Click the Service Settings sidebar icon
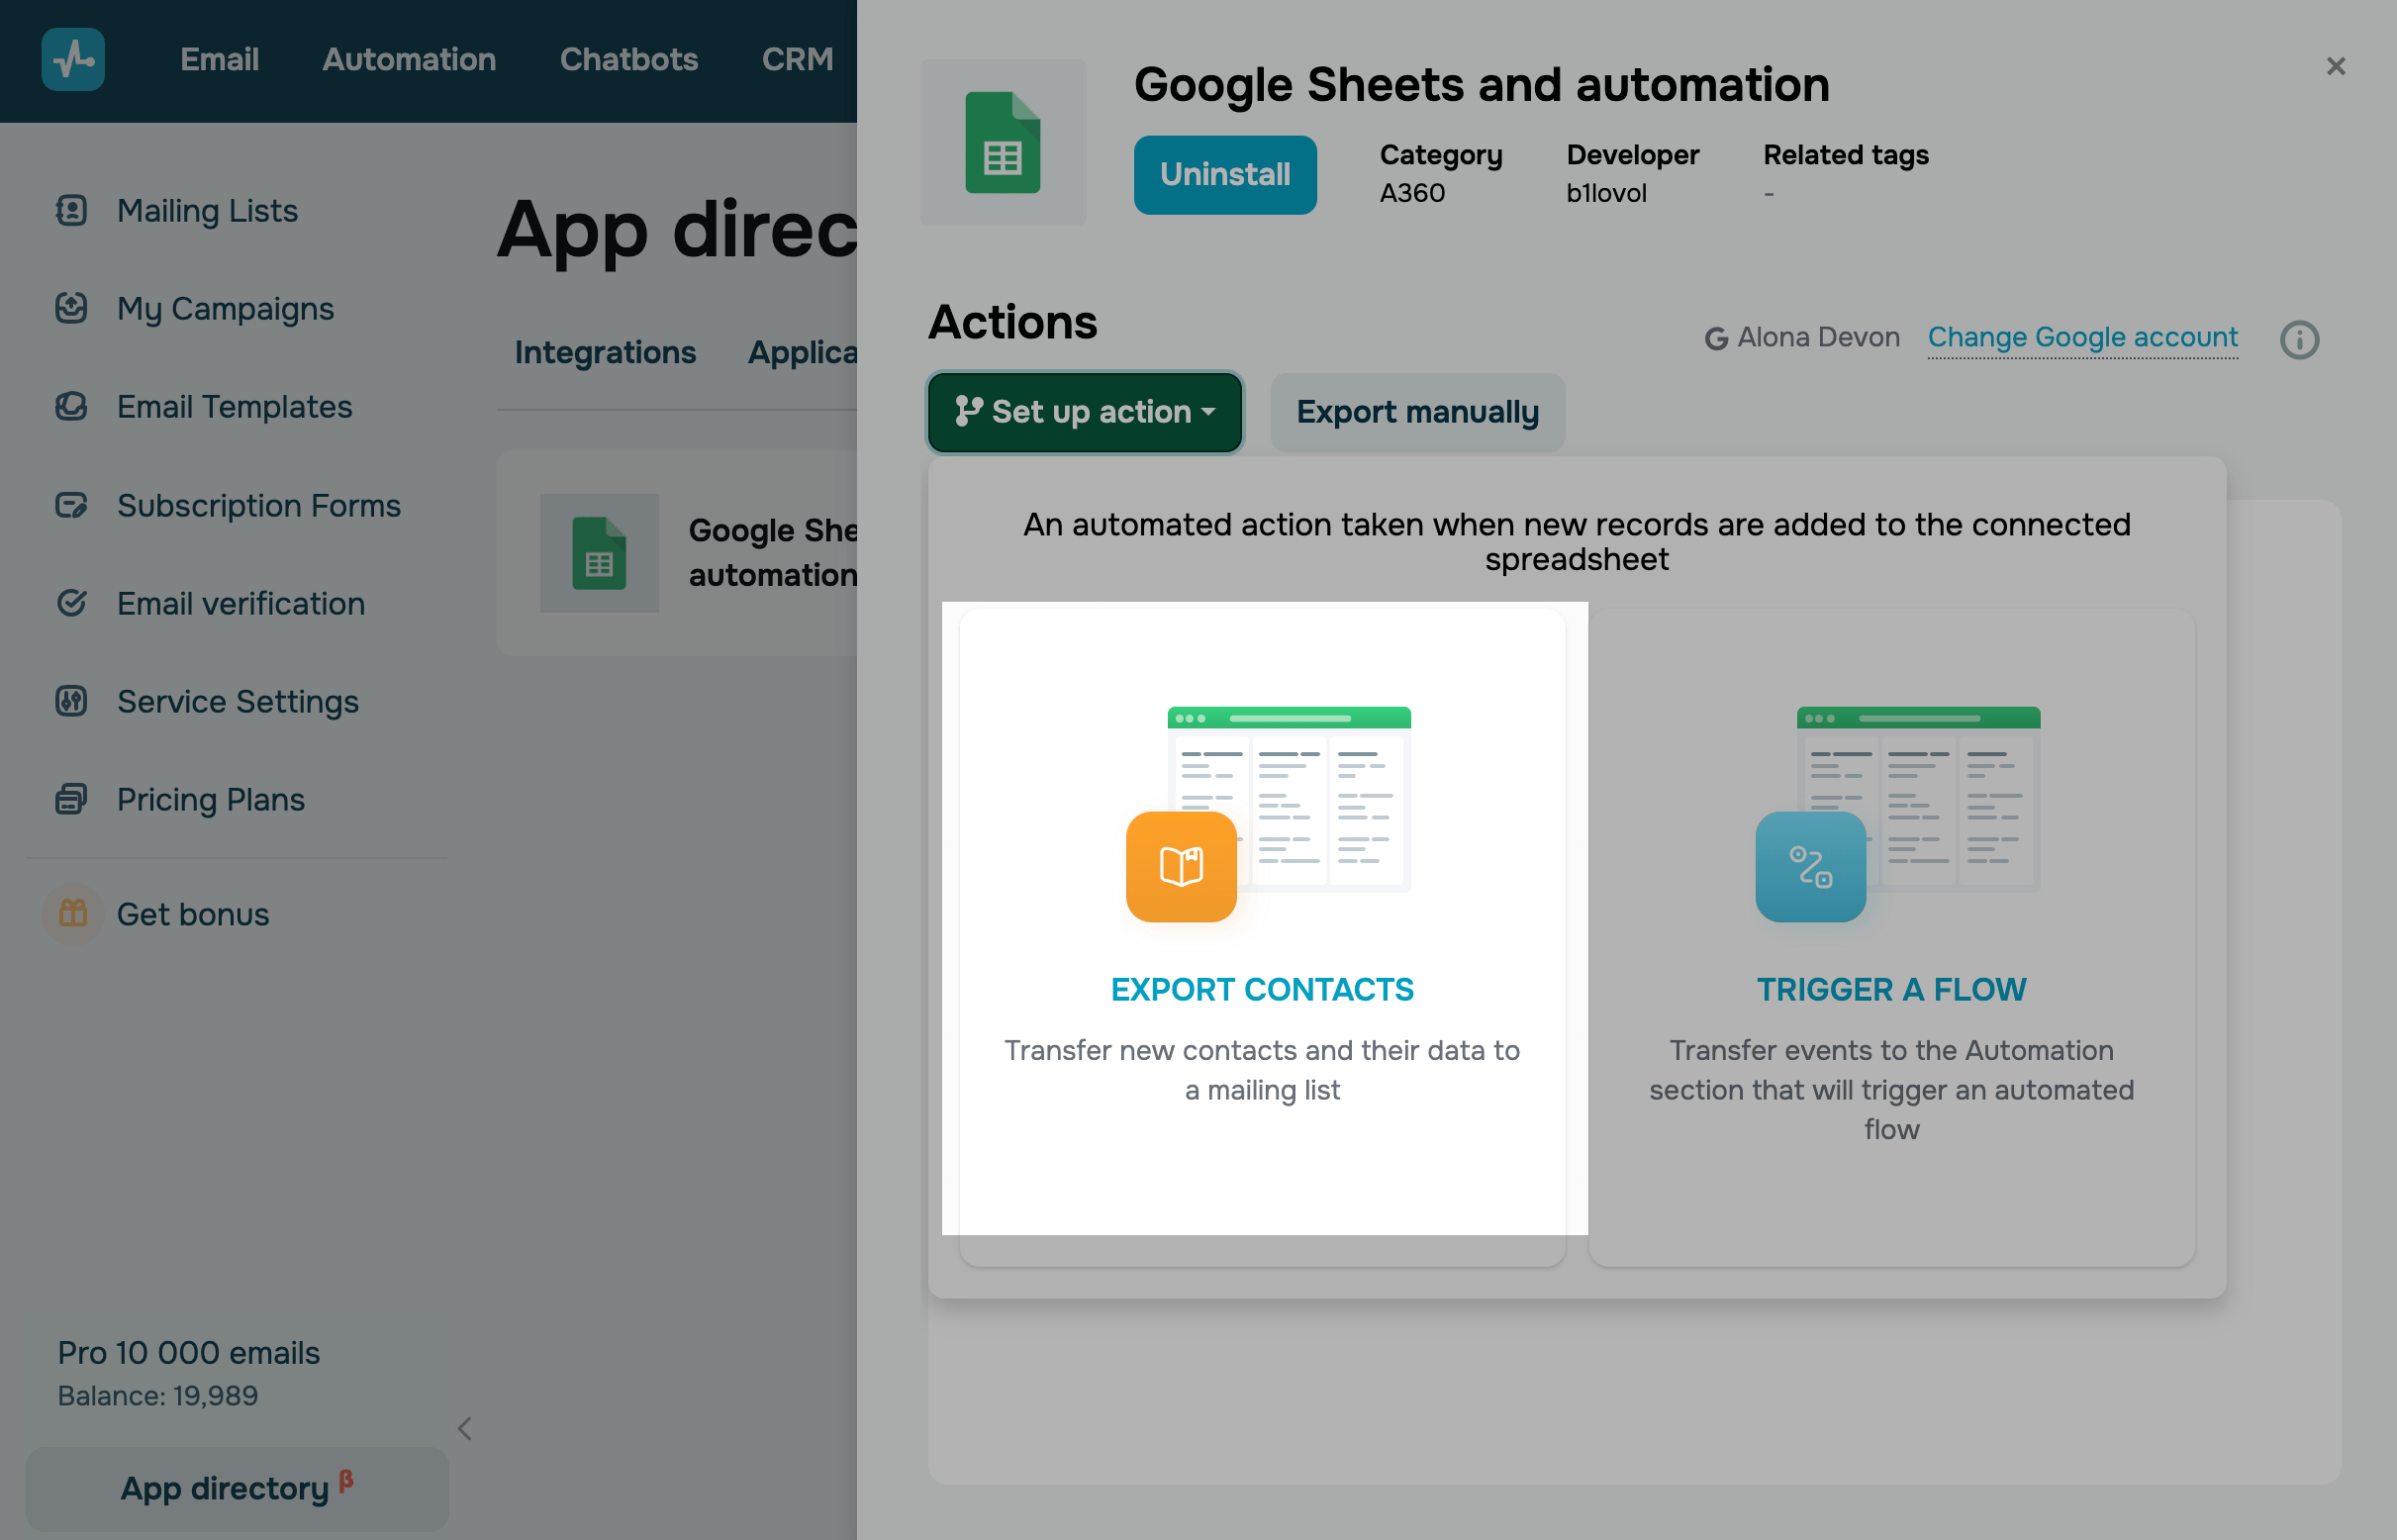This screenshot has width=2397, height=1540. click(x=71, y=702)
